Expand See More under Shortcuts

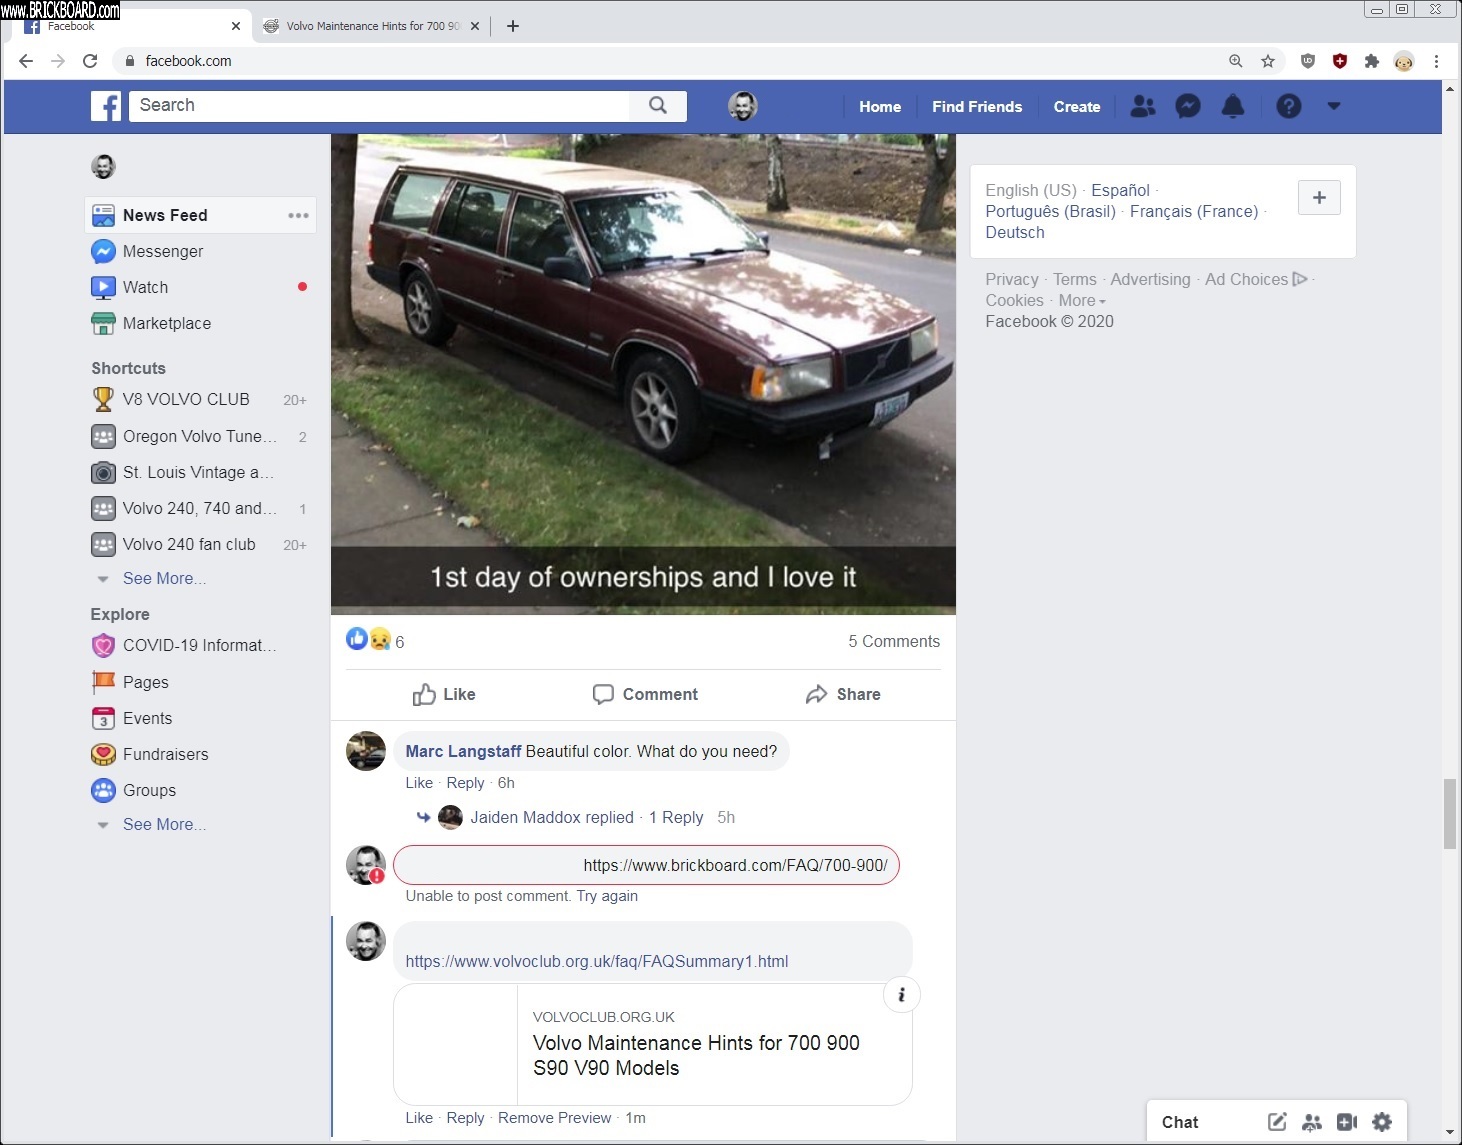click(164, 579)
